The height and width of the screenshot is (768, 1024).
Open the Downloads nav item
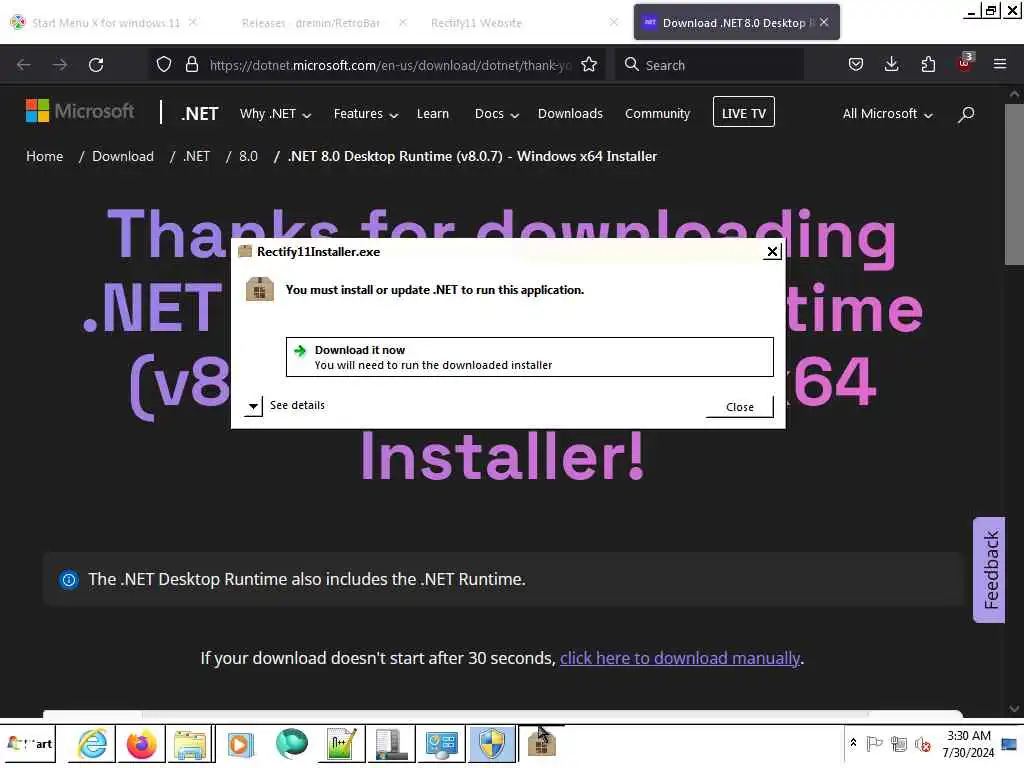point(570,114)
